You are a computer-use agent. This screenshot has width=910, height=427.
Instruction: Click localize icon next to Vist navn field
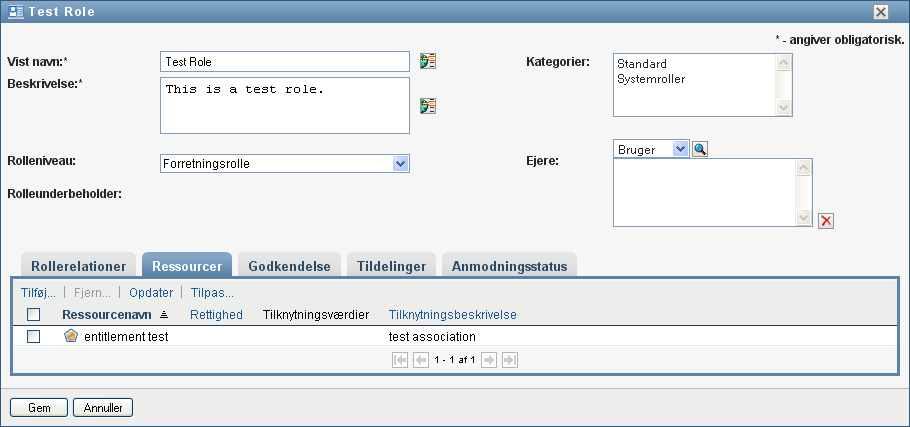tap(428, 61)
